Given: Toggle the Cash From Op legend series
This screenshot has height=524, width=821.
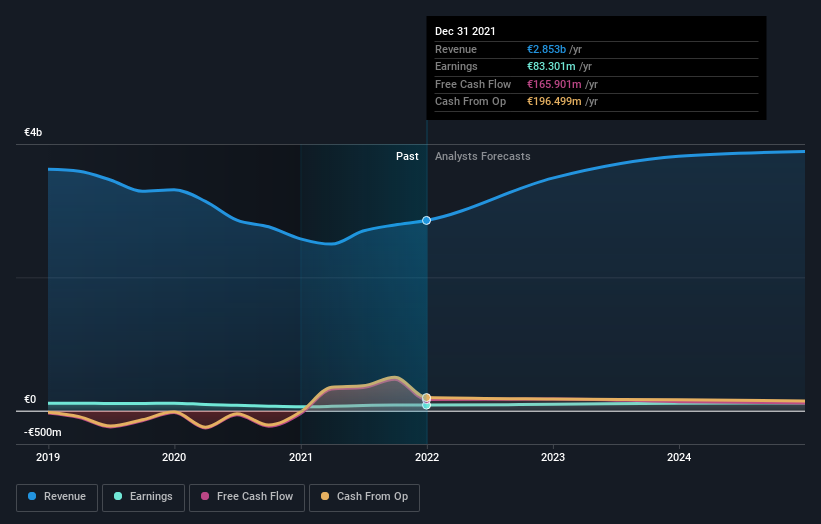Looking at the screenshot, I should click(x=364, y=497).
